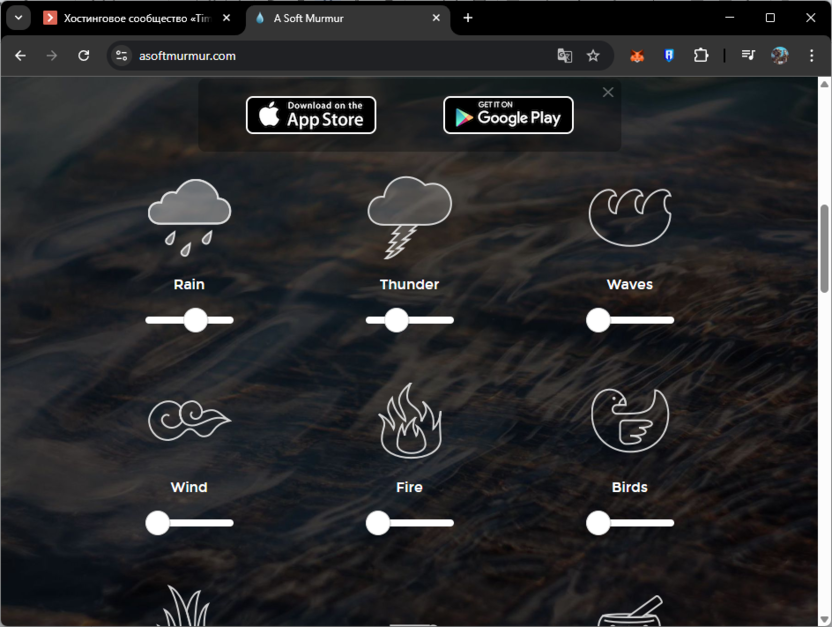Open the Download on the App Store link
832x627 pixels.
(x=311, y=115)
